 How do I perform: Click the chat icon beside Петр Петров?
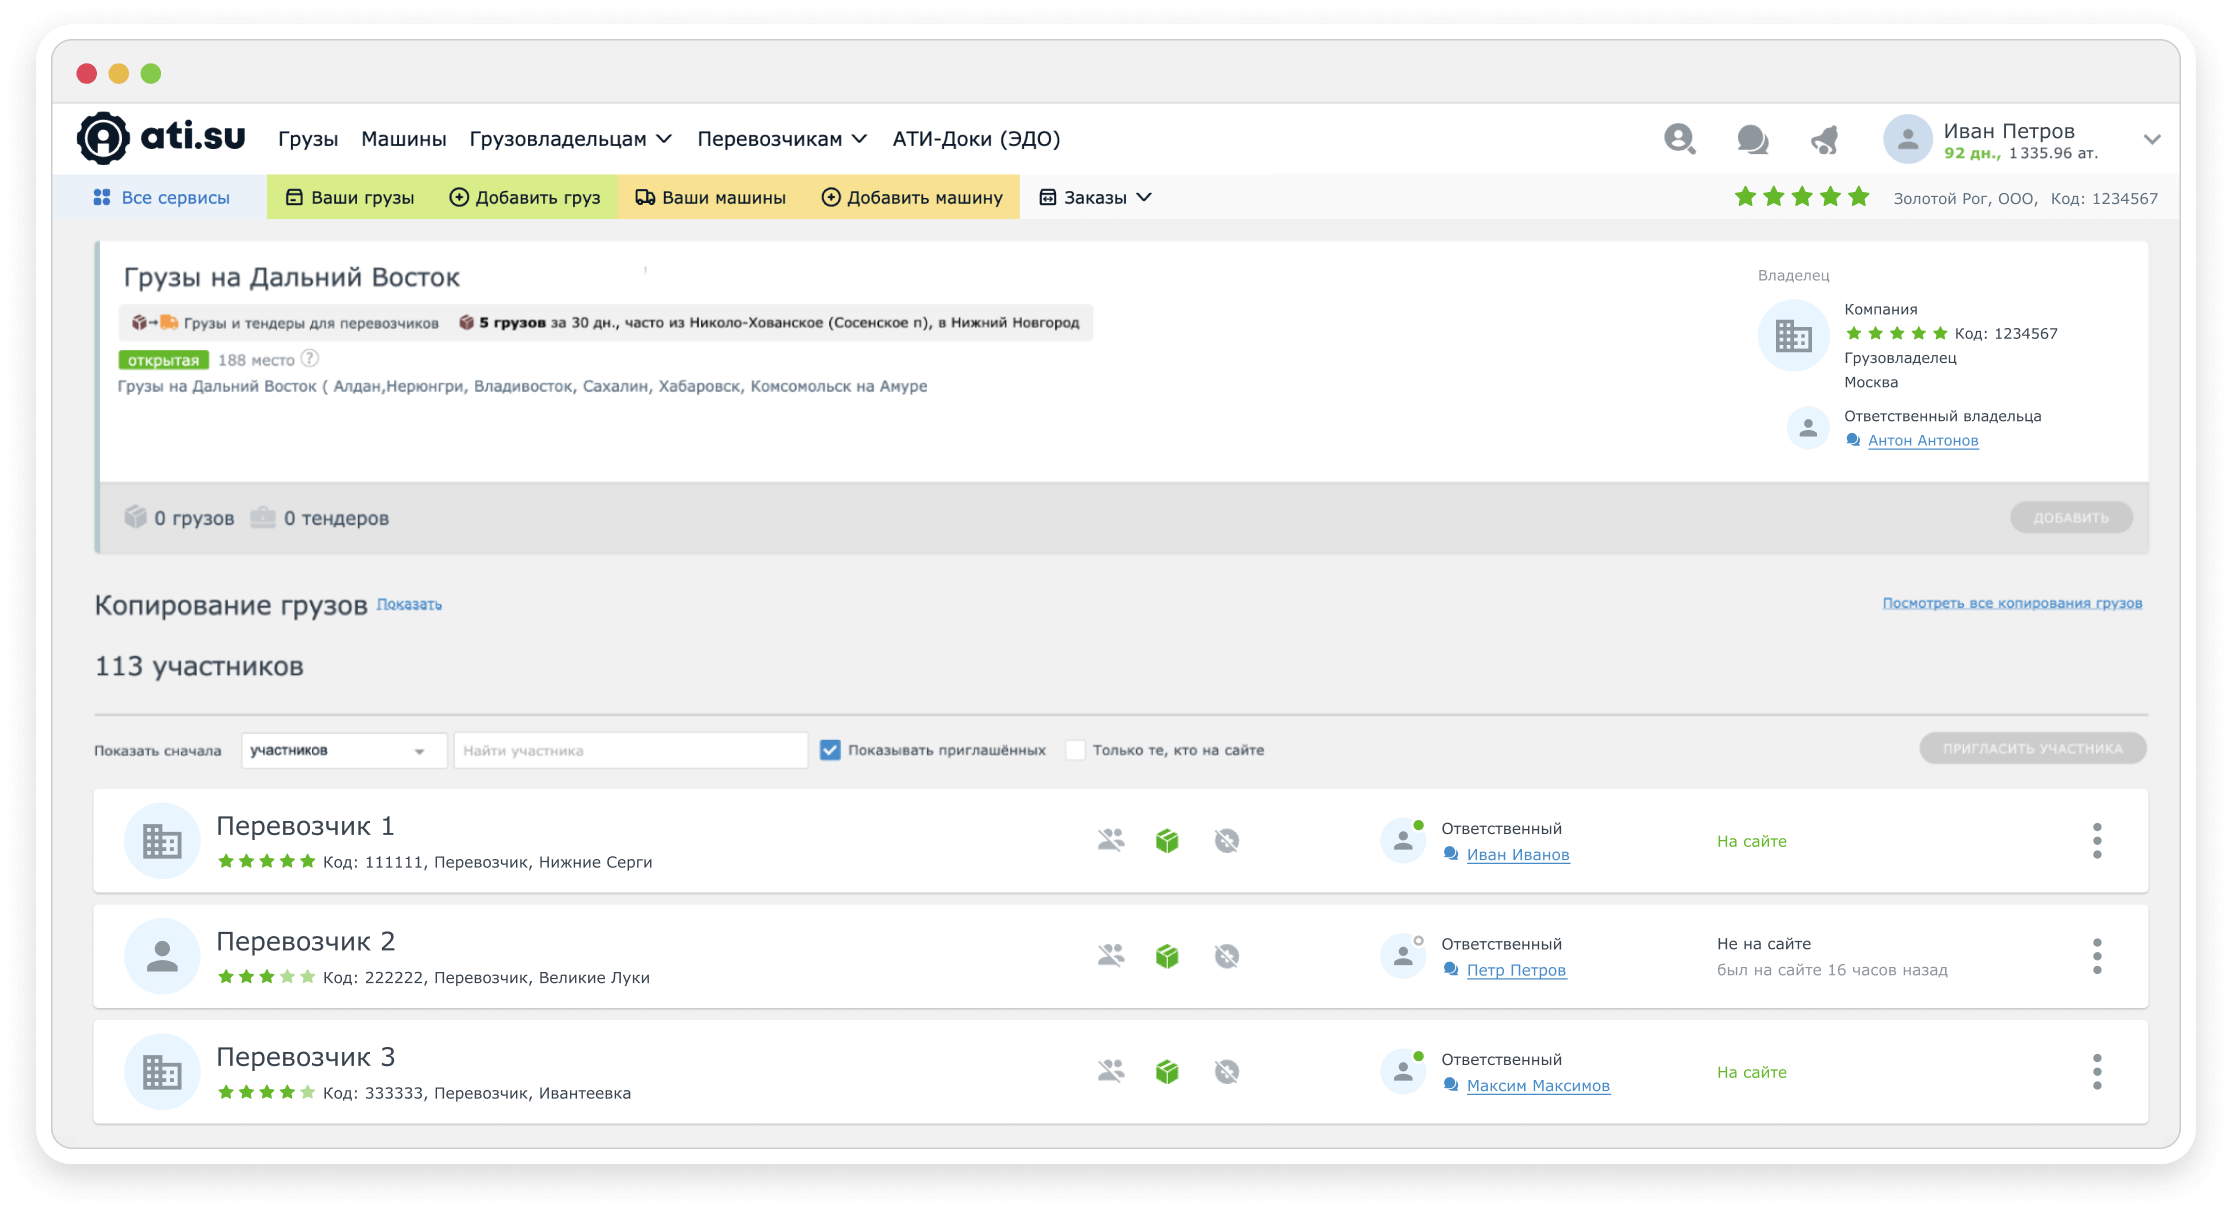coord(1451,970)
